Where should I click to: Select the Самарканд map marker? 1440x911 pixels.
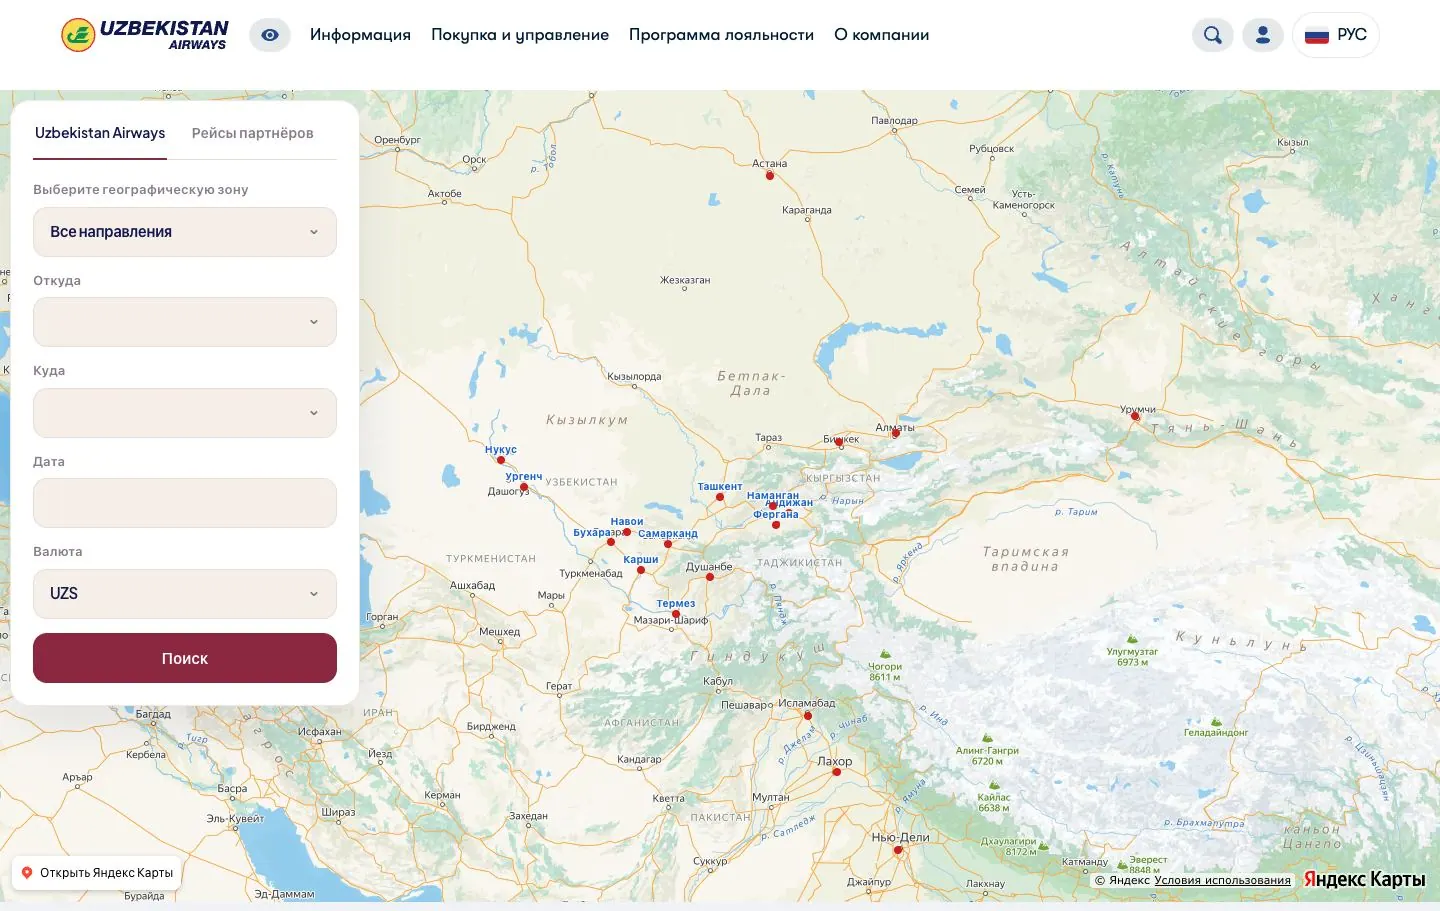point(668,544)
